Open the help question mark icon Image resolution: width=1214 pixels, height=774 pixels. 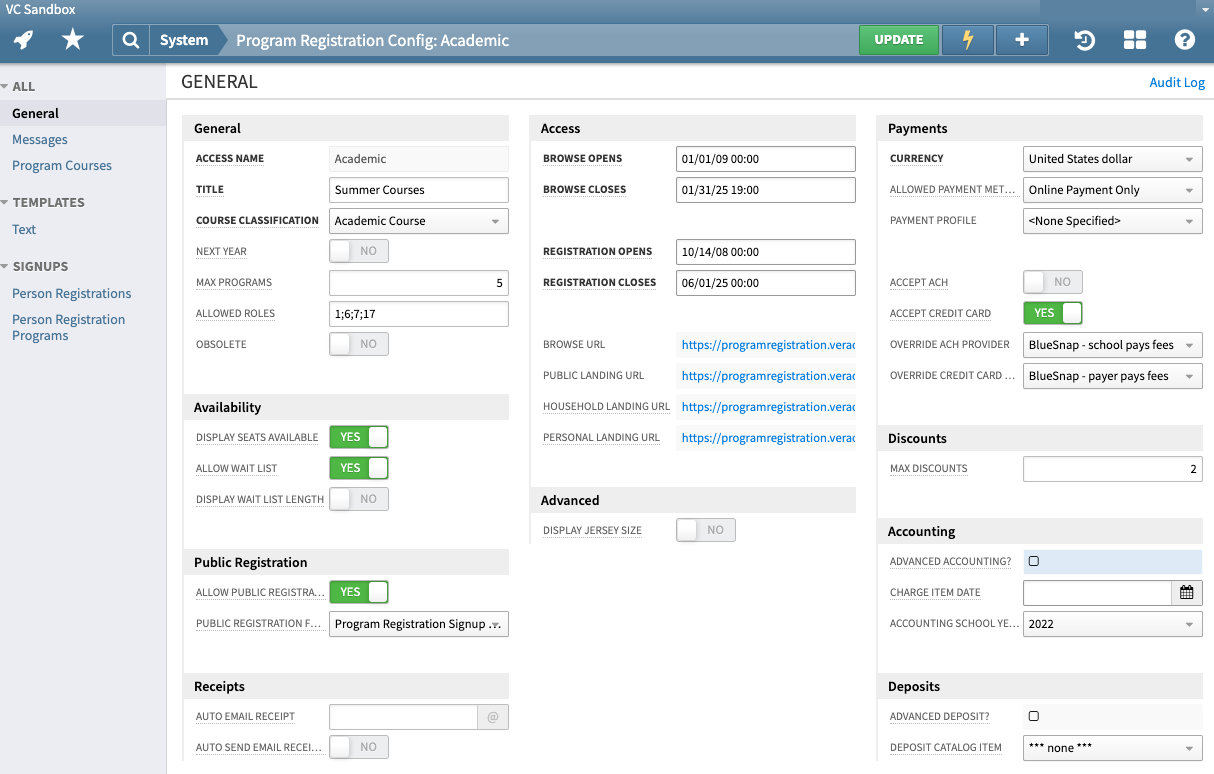pos(1185,40)
